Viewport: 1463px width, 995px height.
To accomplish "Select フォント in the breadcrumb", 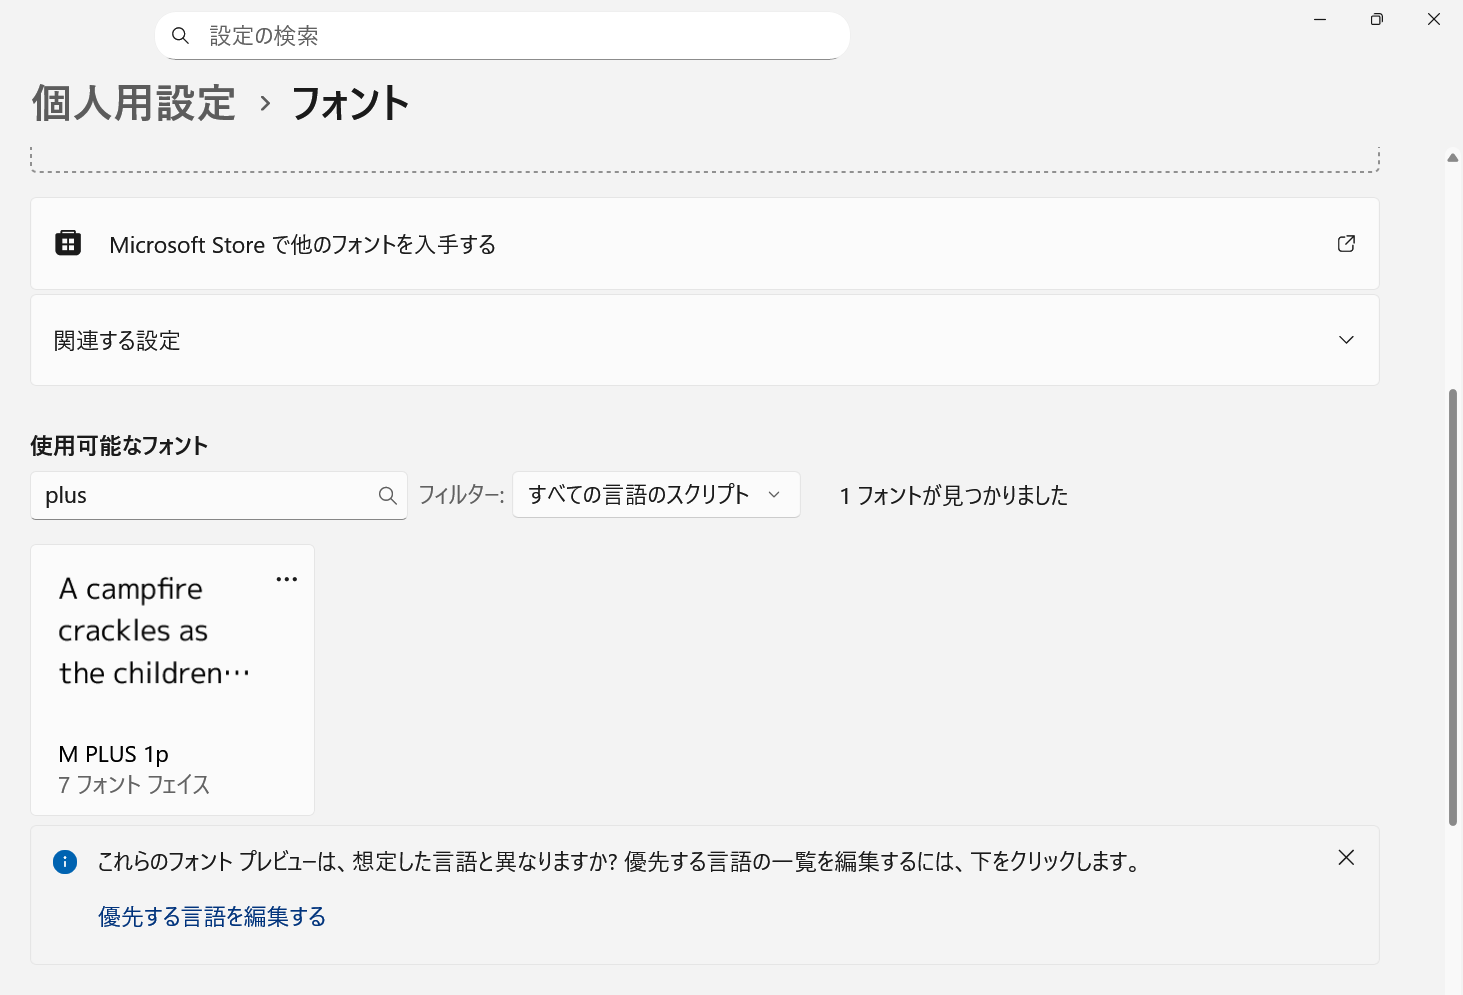I will pos(350,103).
